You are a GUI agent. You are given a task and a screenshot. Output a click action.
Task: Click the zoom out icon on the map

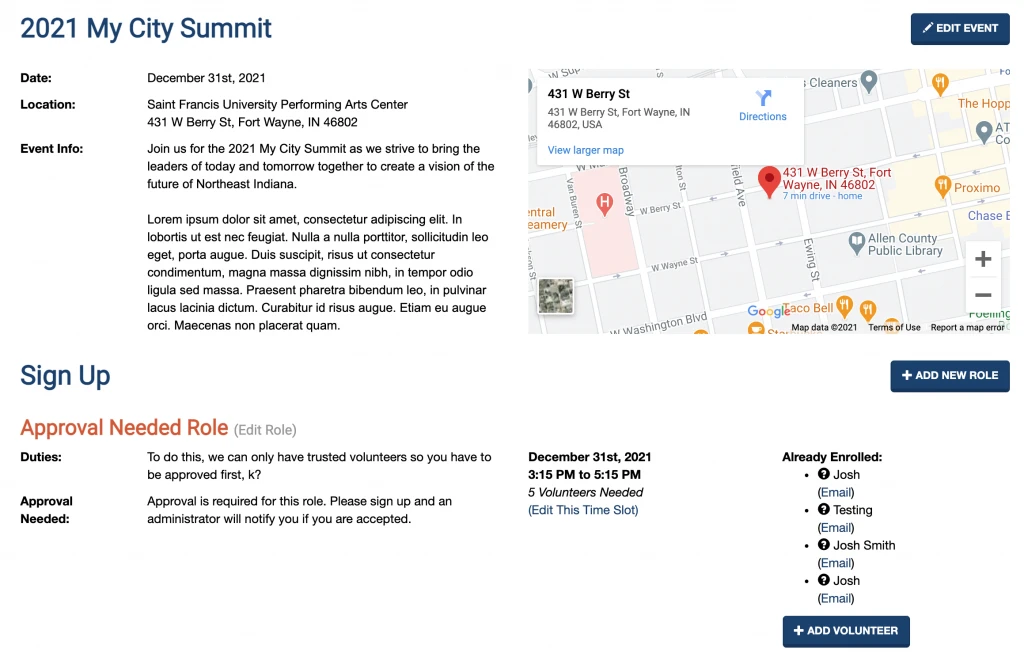983,293
